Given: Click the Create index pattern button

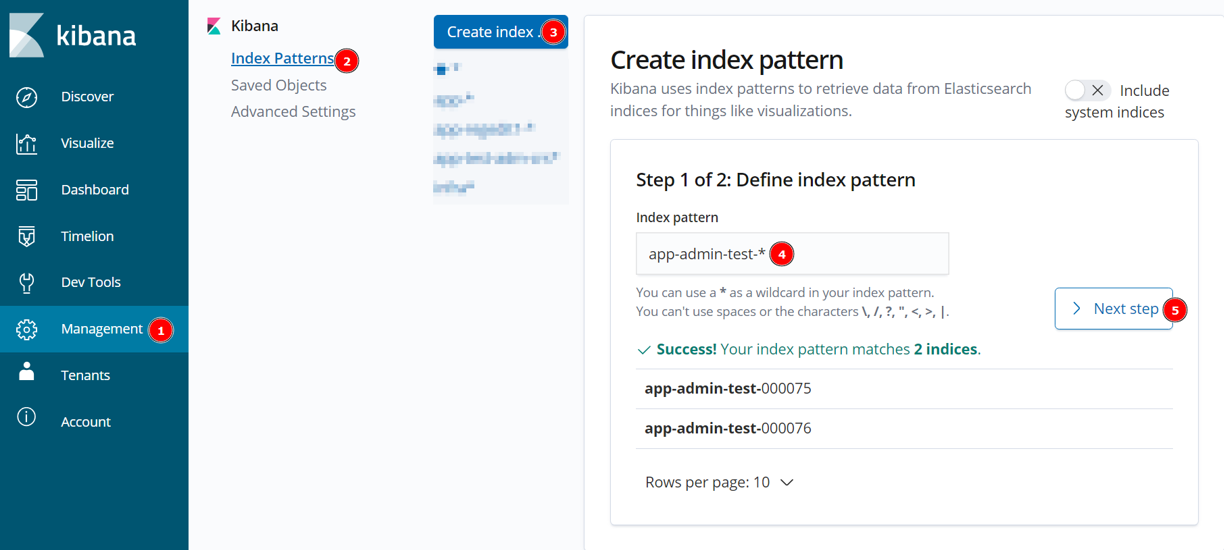Looking at the screenshot, I should pos(491,32).
